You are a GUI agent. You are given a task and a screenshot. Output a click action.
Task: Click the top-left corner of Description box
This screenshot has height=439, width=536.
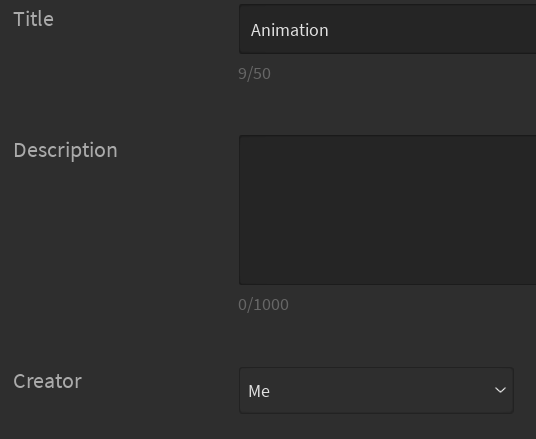(243, 139)
